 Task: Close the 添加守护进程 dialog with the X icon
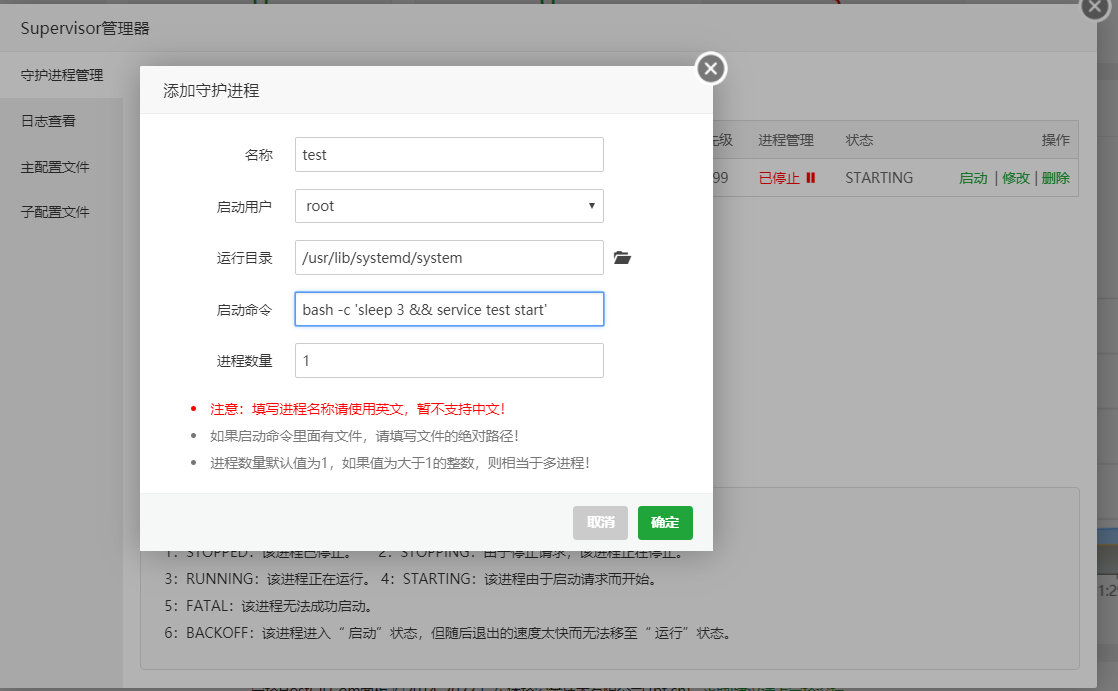(x=710, y=68)
